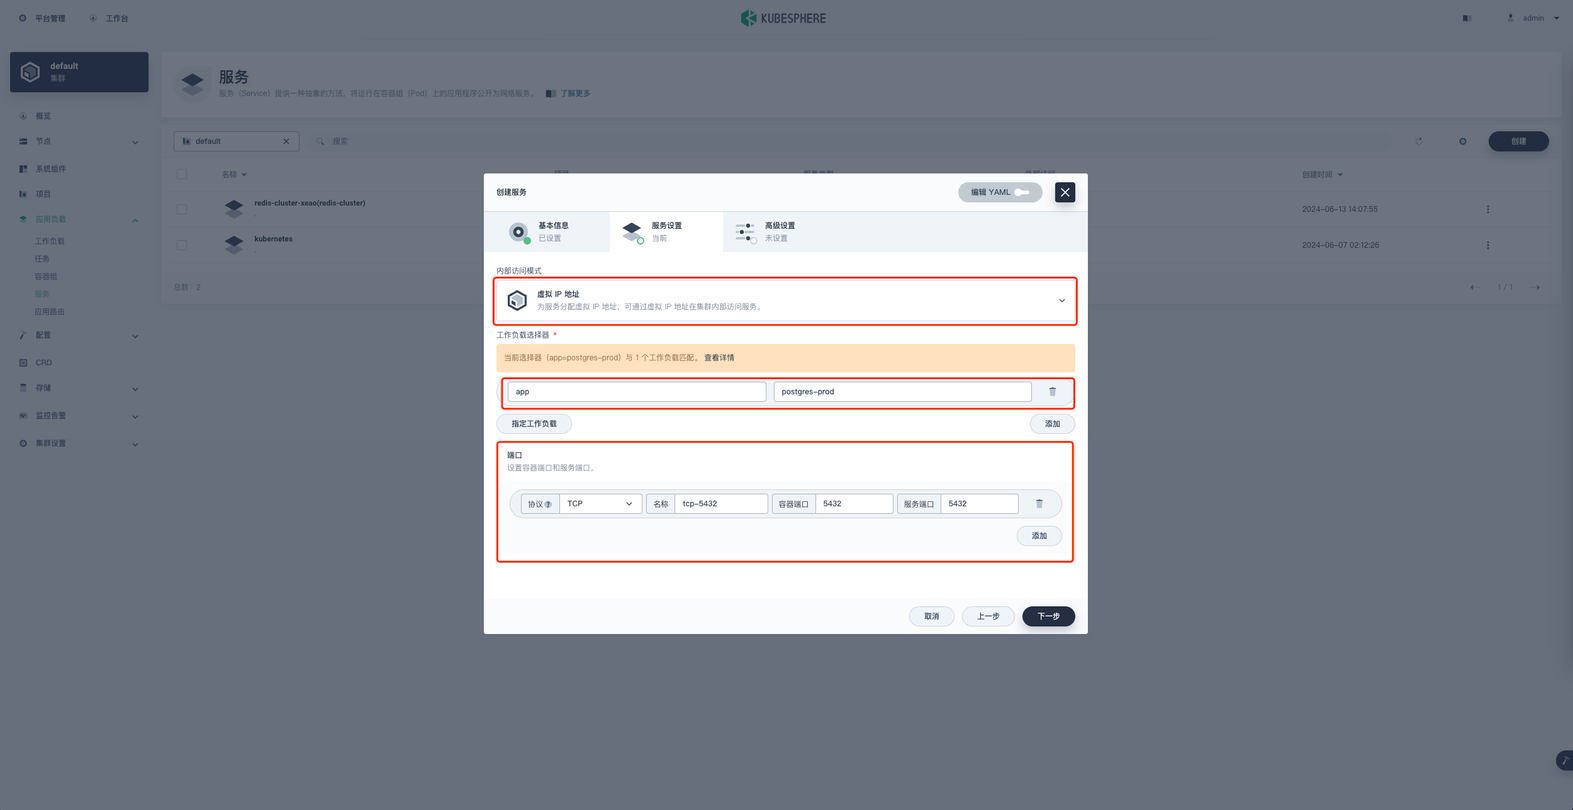Image resolution: width=1573 pixels, height=810 pixels.
Task: Sort by 名称 column header
Action: coord(234,174)
